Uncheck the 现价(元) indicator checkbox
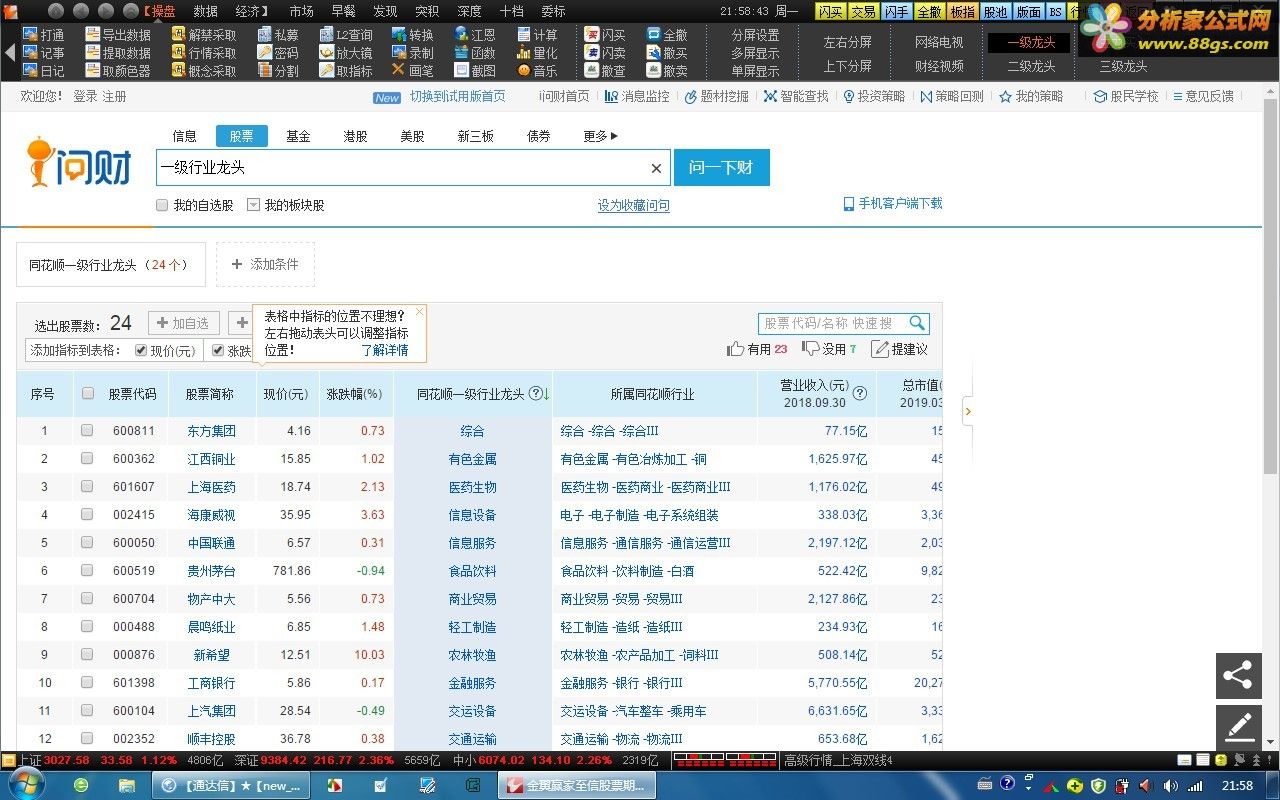The width and height of the screenshot is (1280, 800). click(x=141, y=351)
